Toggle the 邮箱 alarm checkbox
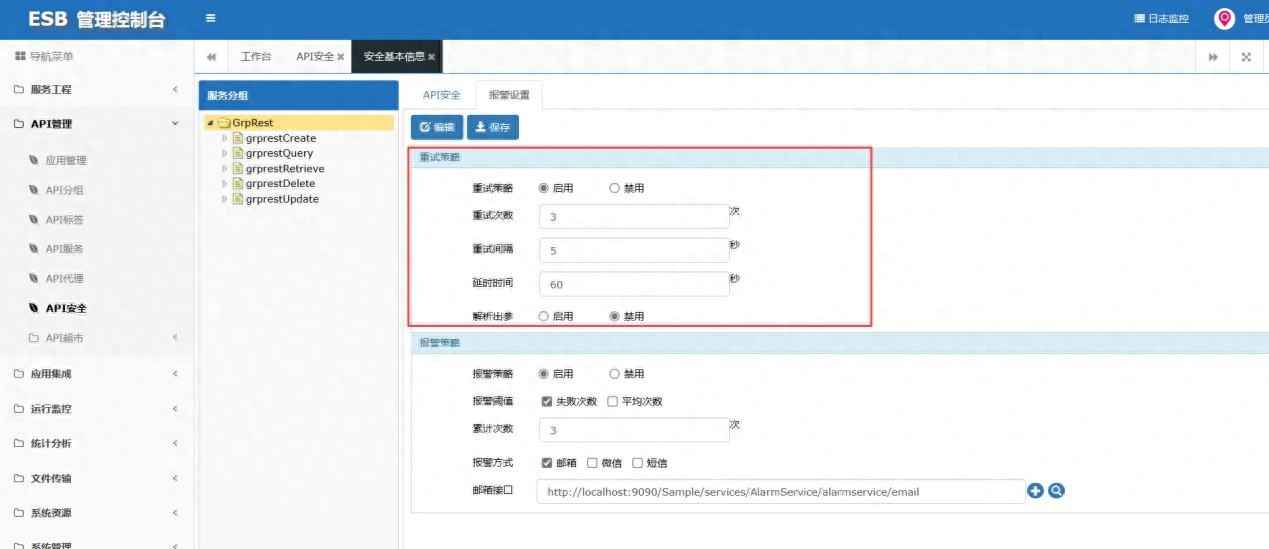The width and height of the screenshot is (1269, 549). 547,463
